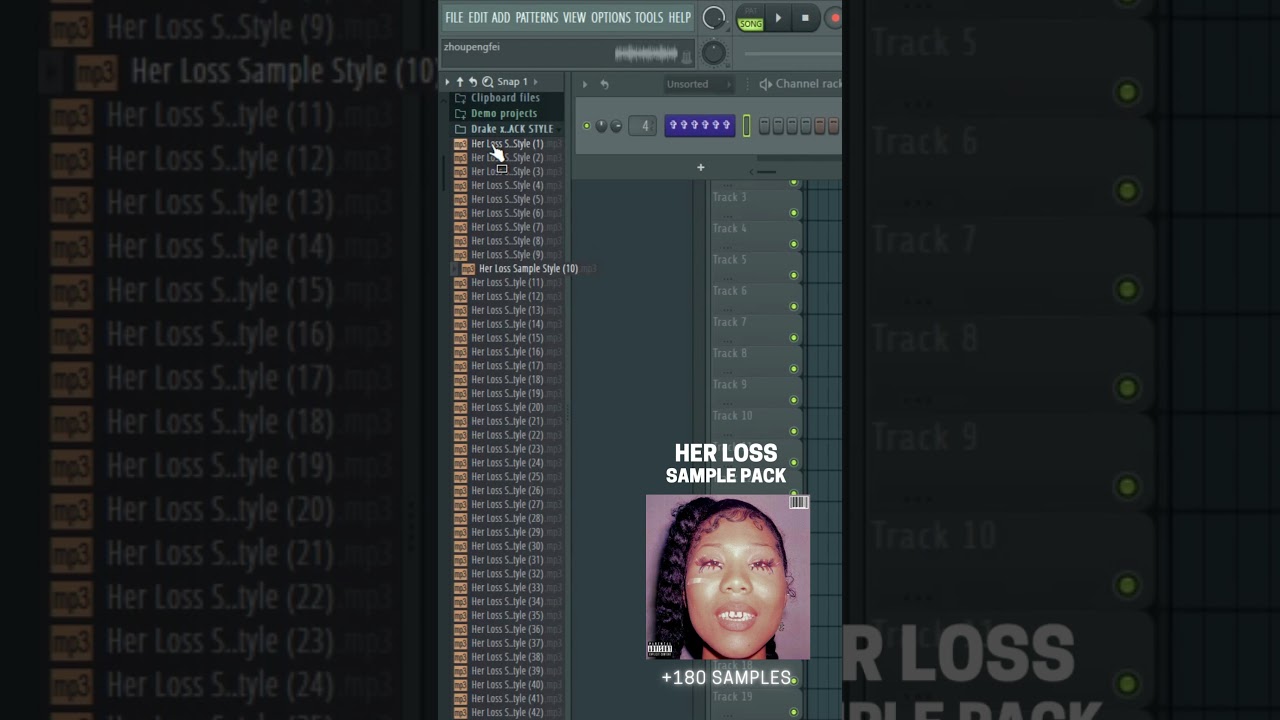Click mp3 icon of Her Loss S..Style (3)
This screenshot has width=1280, height=720.
pyautogui.click(x=460, y=172)
